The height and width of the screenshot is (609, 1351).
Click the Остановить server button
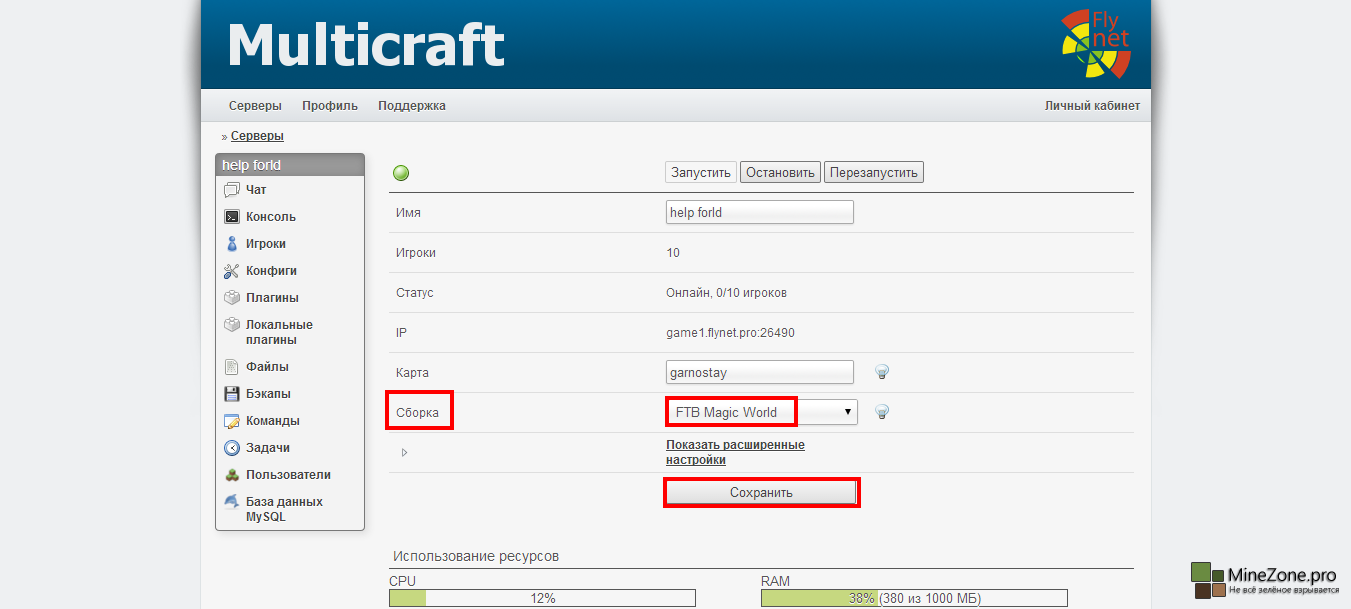(780, 173)
